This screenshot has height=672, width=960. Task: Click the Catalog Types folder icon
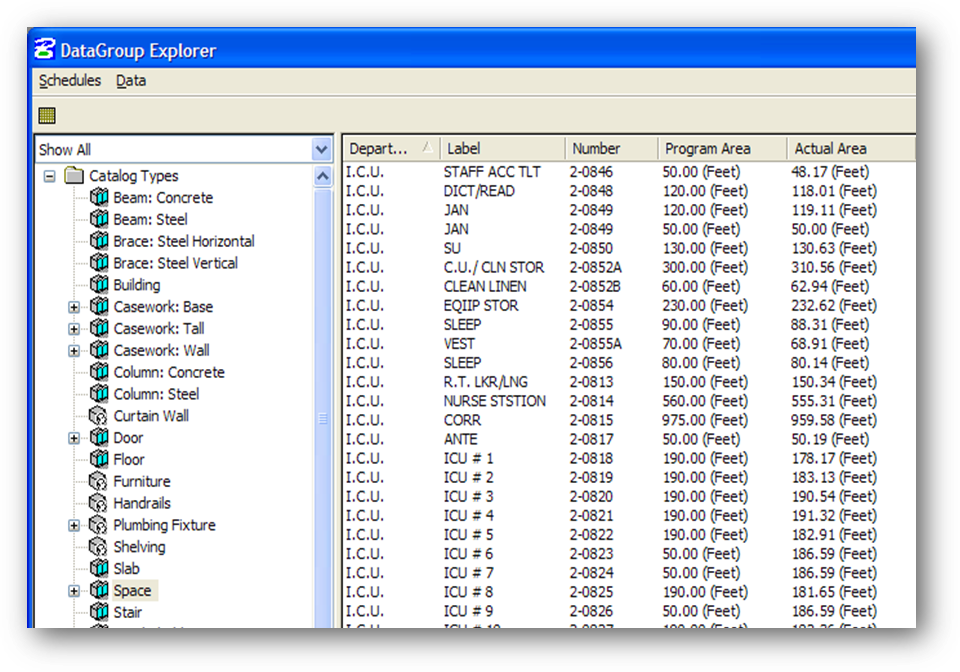tap(74, 176)
